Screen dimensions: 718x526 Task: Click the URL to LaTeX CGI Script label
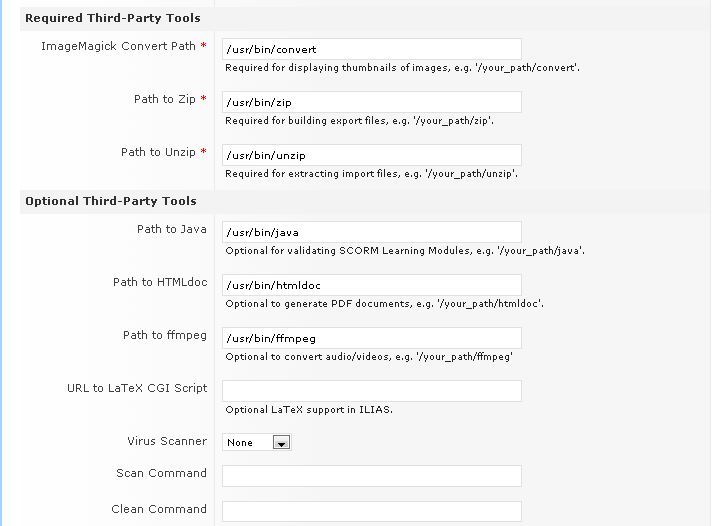137,388
